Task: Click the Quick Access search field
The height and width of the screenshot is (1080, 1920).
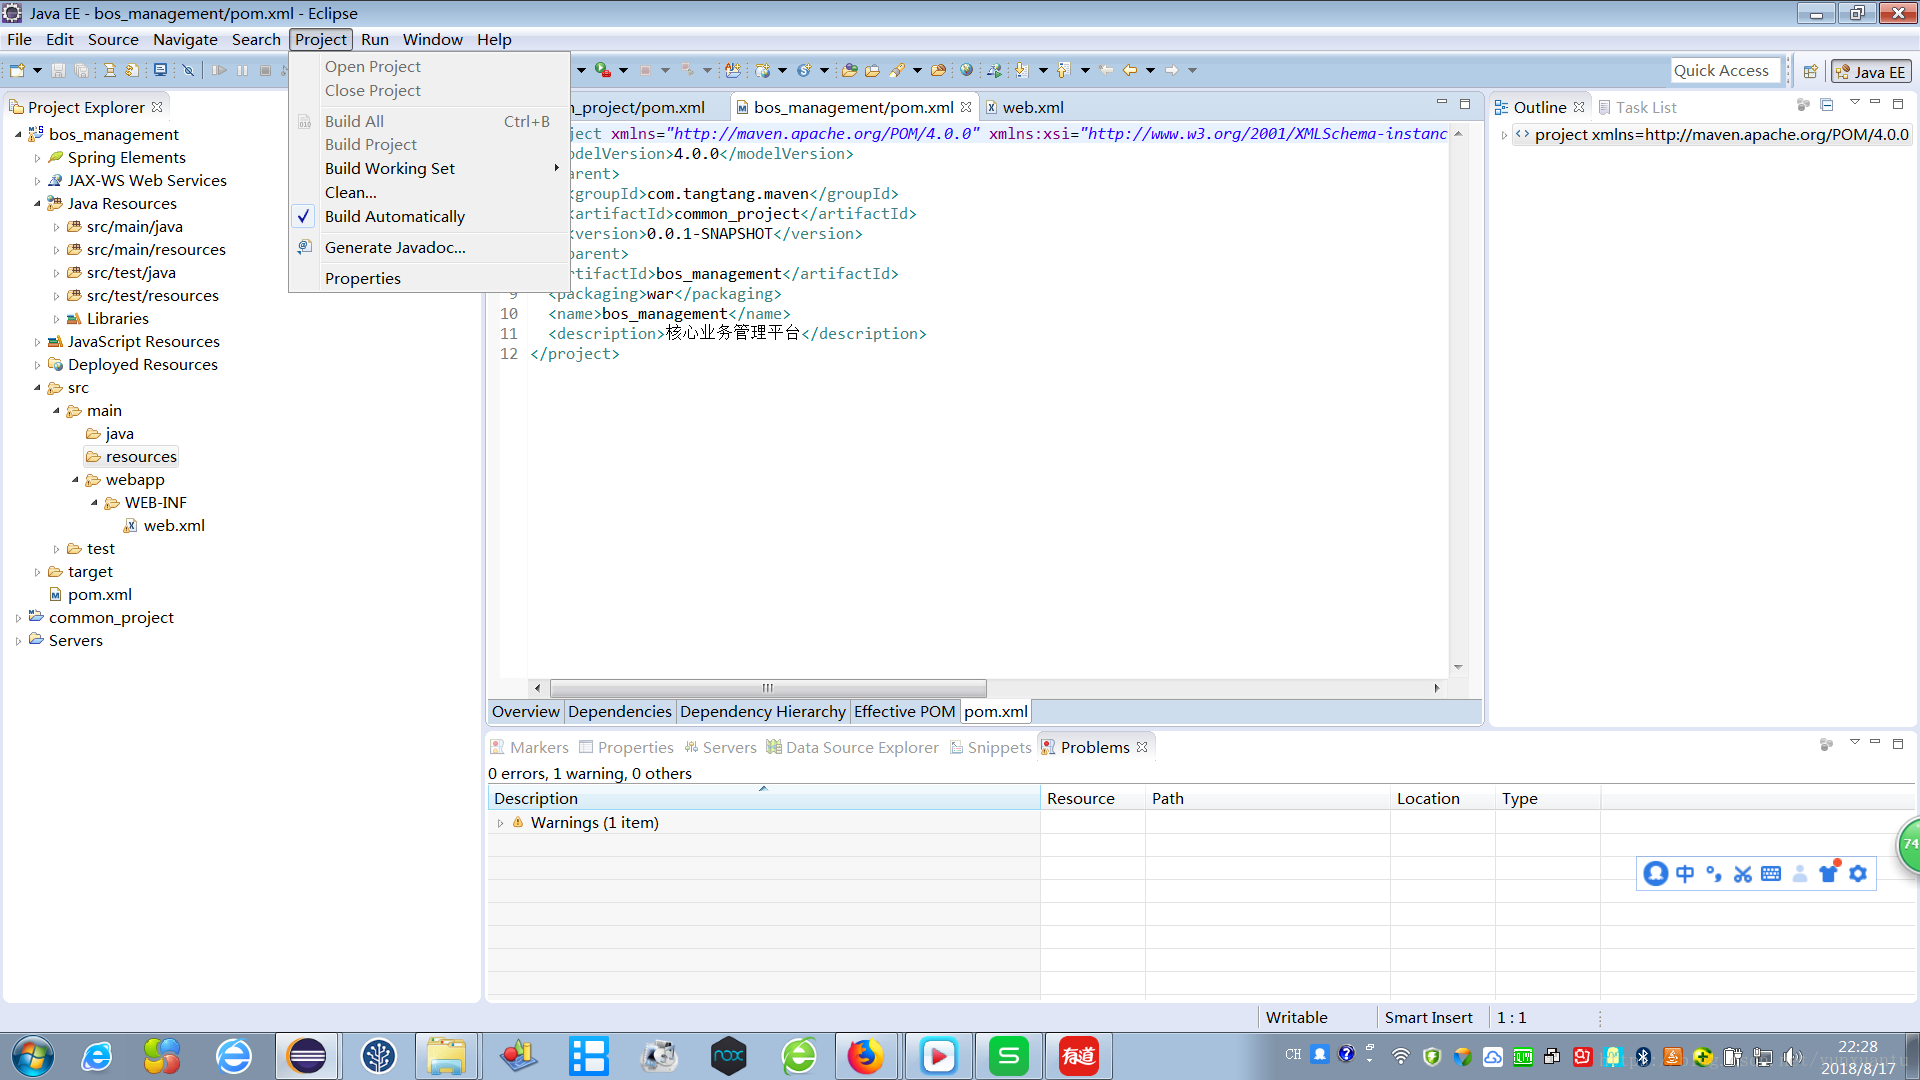Action: (x=1726, y=70)
